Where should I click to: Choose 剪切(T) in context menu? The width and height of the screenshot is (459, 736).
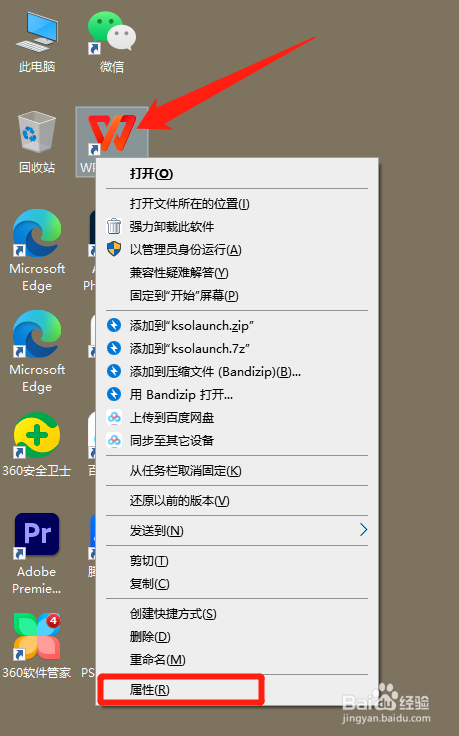pyautogui.click(x=237, y=560)
